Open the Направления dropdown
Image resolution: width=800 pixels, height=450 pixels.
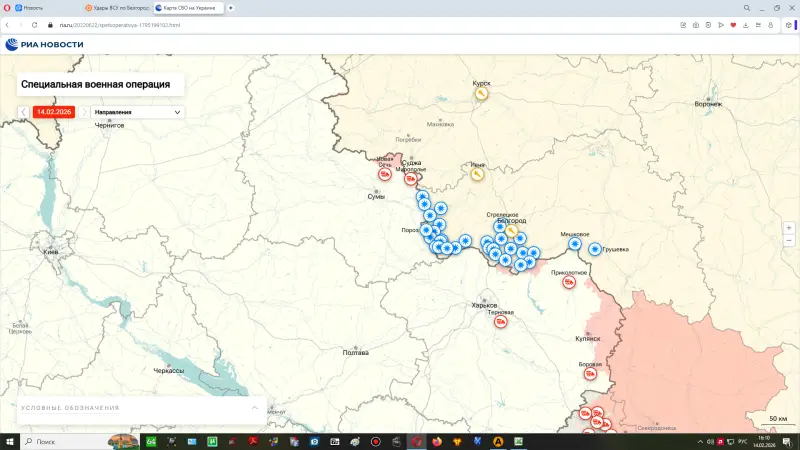tap(137, 112)
